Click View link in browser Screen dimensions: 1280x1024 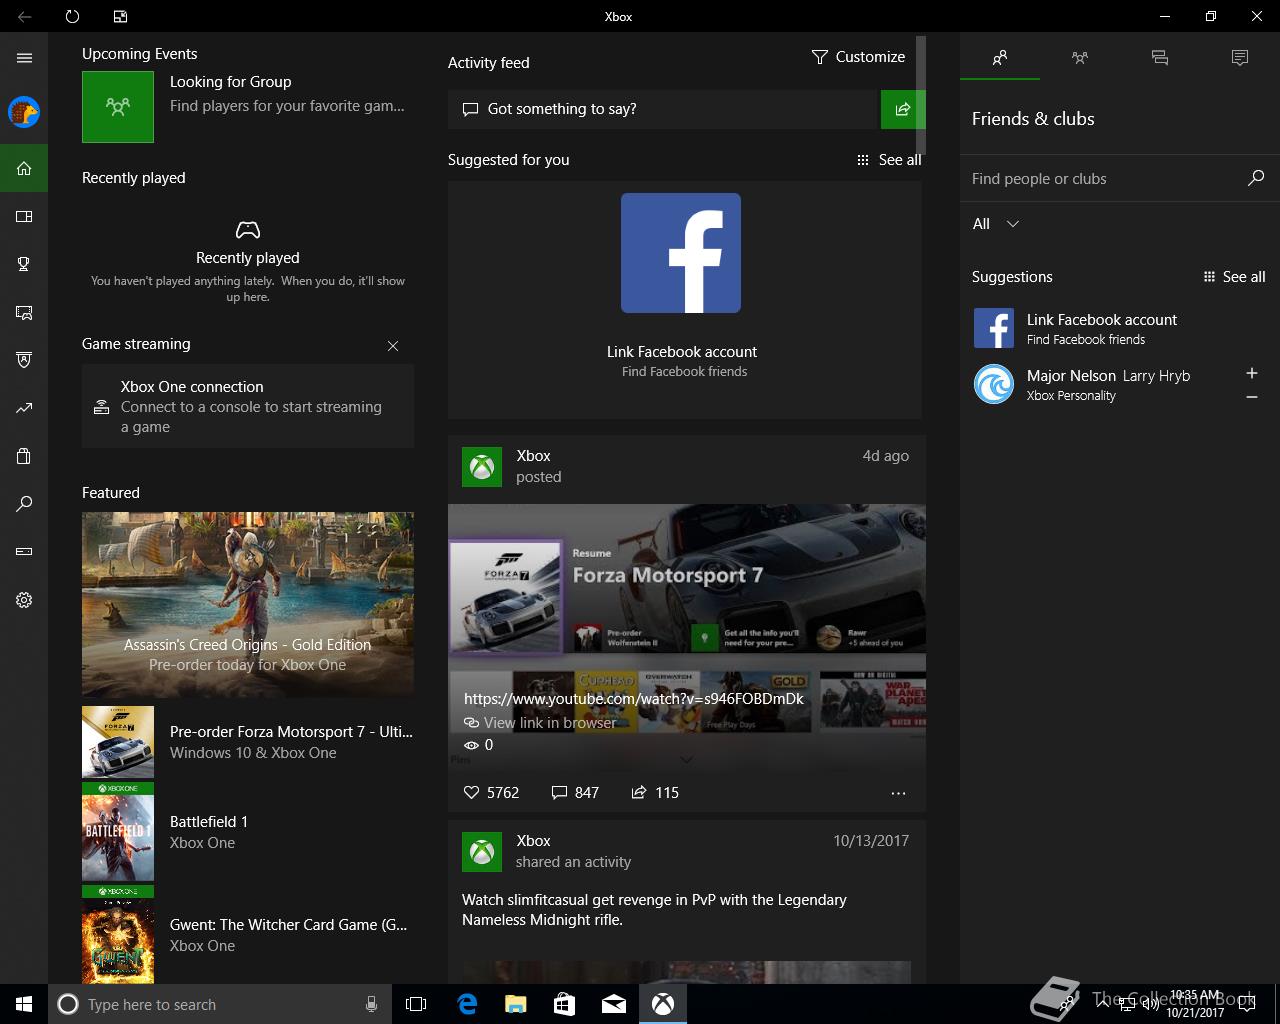(540, 722)
